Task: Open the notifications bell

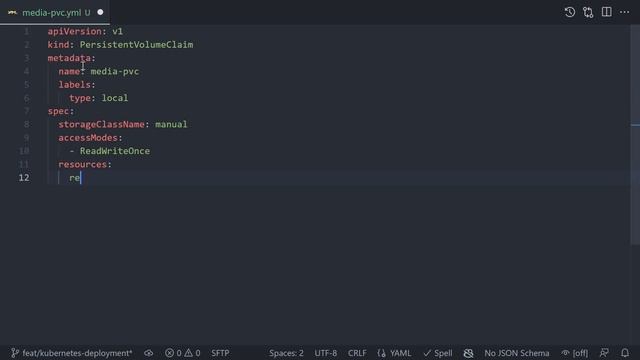Action: coord(625,353)
